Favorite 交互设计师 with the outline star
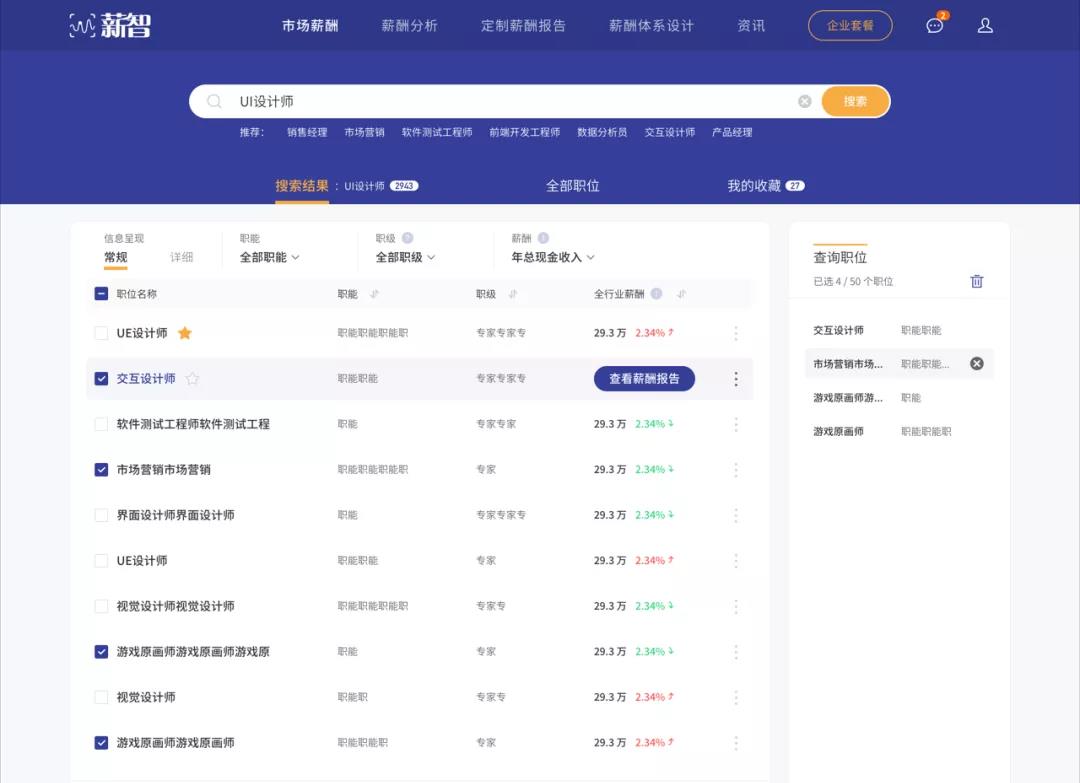Image resolution: width=1080 pixels, height=783 pixels. [193, 379]
